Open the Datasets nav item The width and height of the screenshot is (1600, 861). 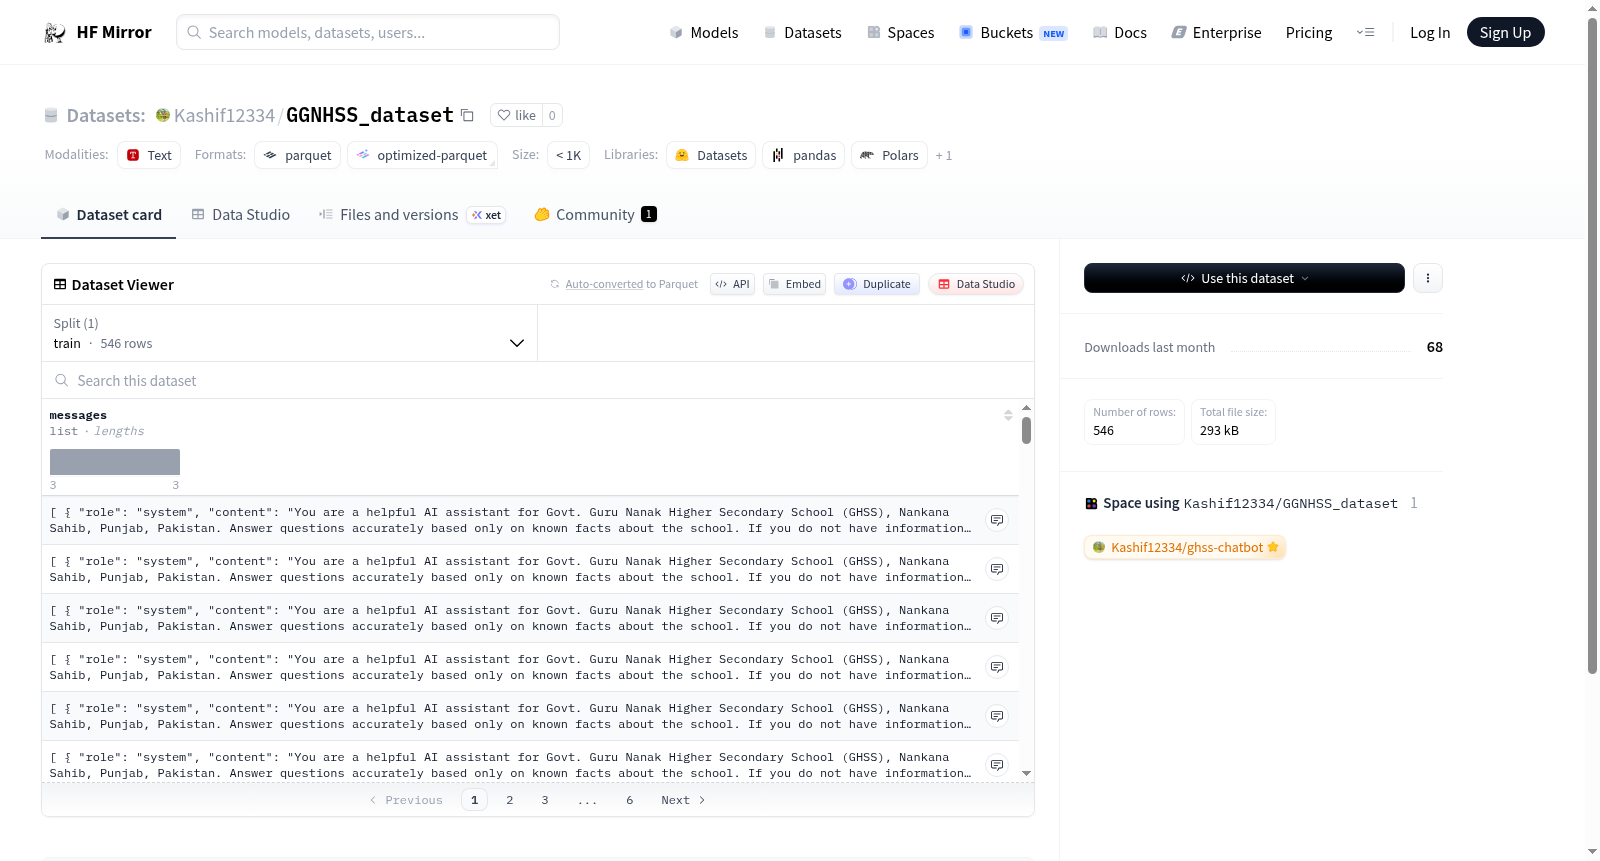pyautogui.click(x=802, y=33)
